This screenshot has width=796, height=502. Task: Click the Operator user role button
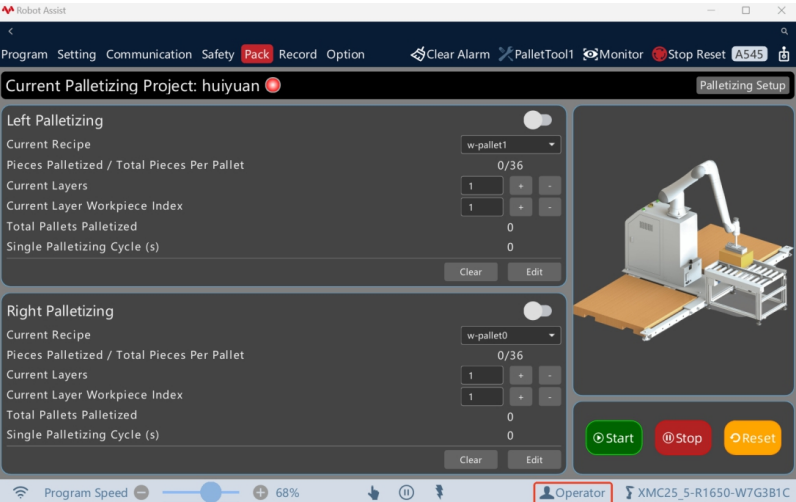(x=573, y=492)
